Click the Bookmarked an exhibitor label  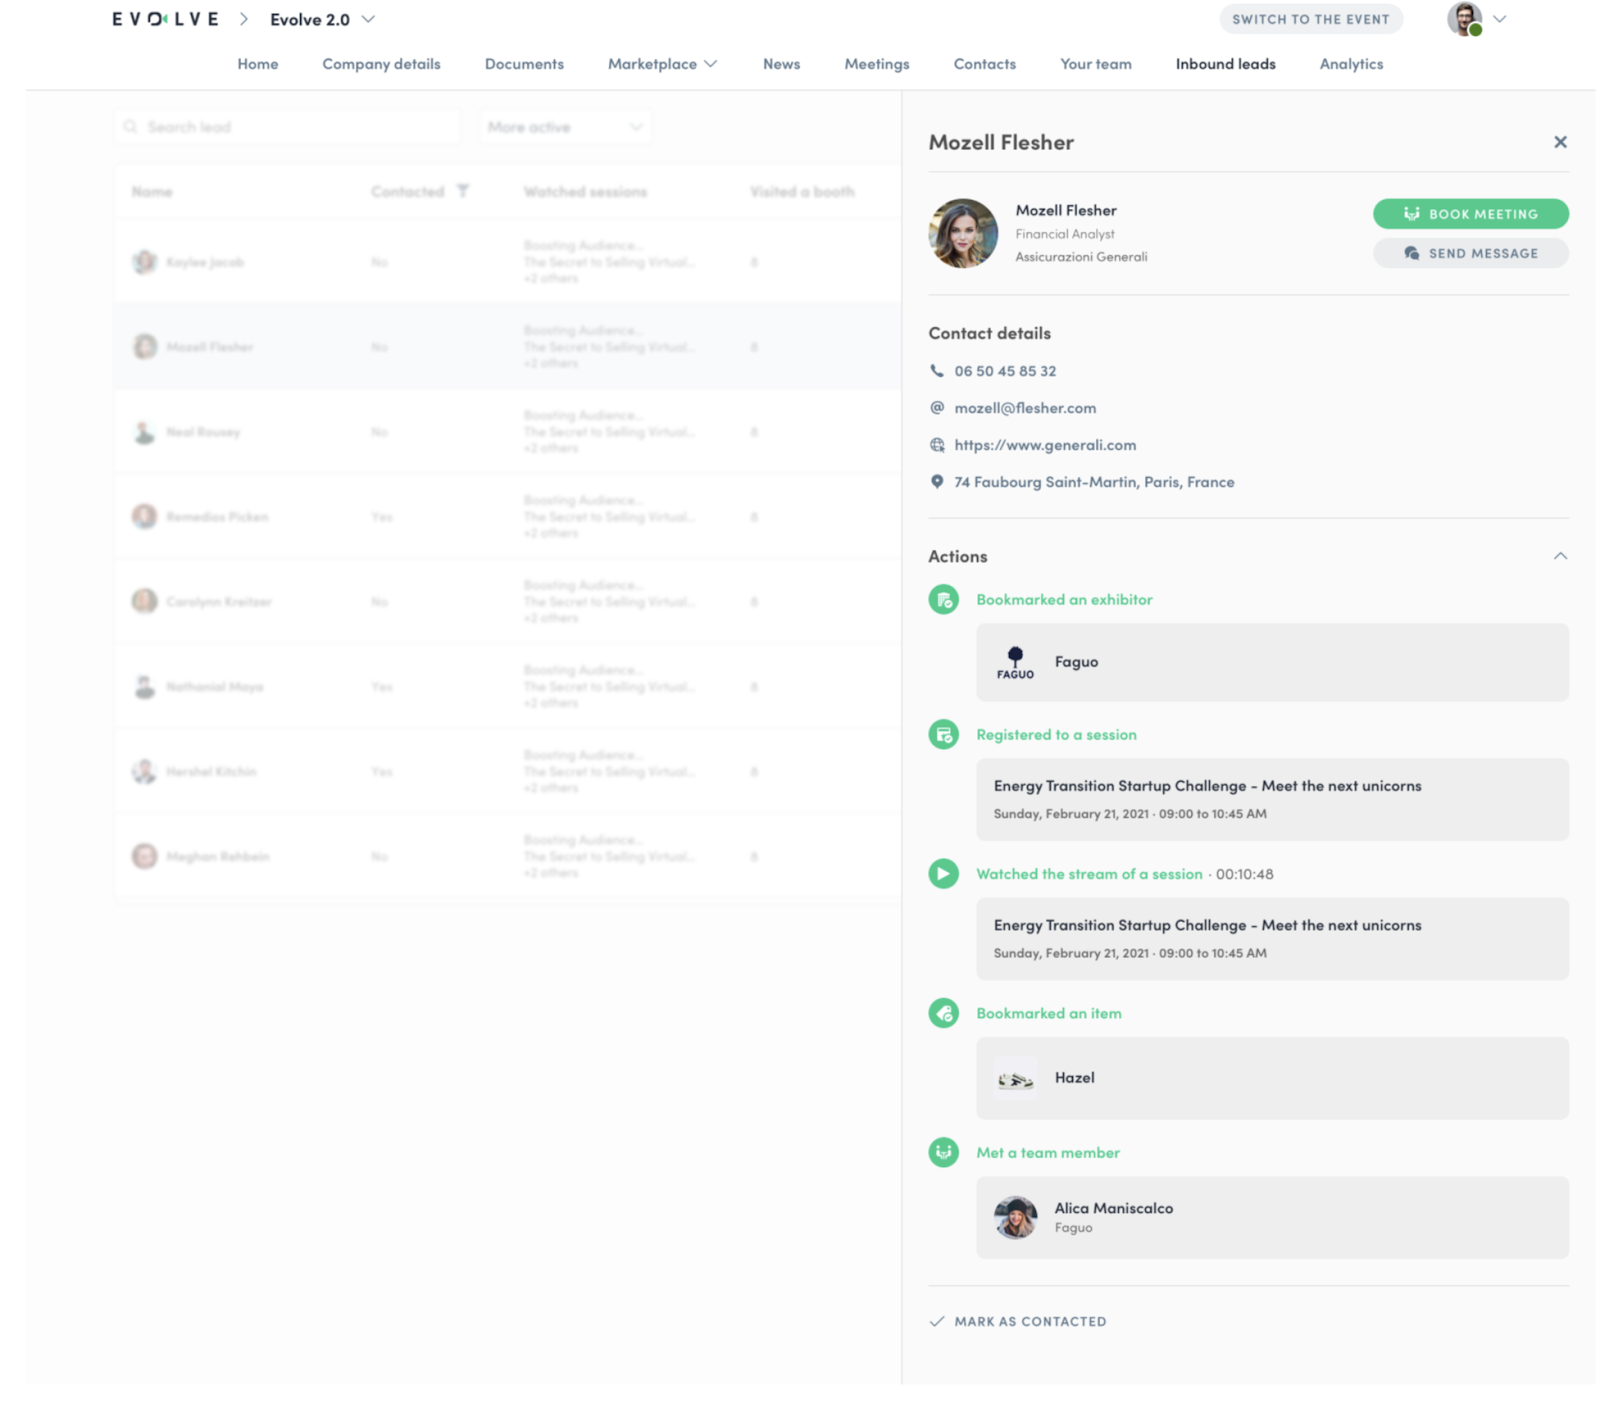(1064, 600)
